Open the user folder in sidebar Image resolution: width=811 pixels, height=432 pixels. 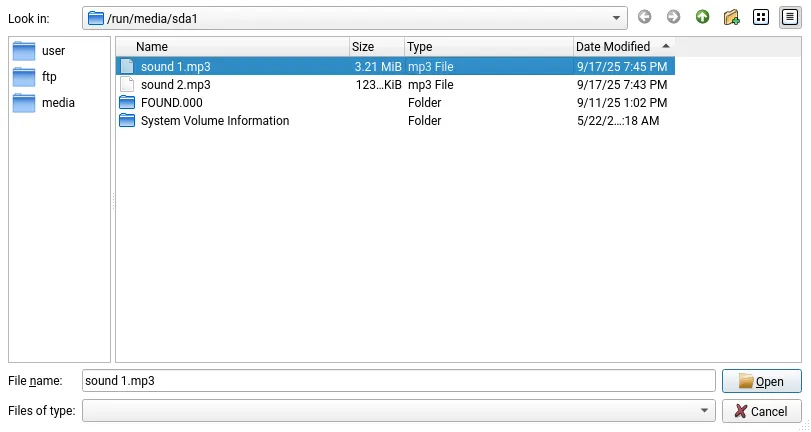pos(53,51)
